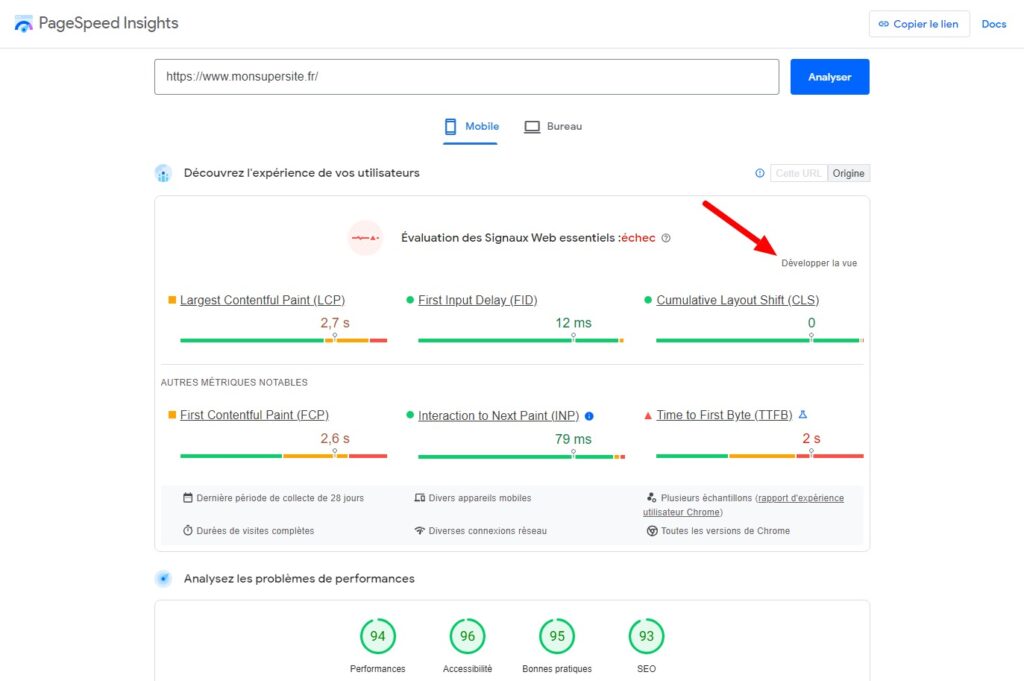This screenshot has height=681, width=1024.
Task: Click the LCP value 2,7 s
Action: click(334, 323)
